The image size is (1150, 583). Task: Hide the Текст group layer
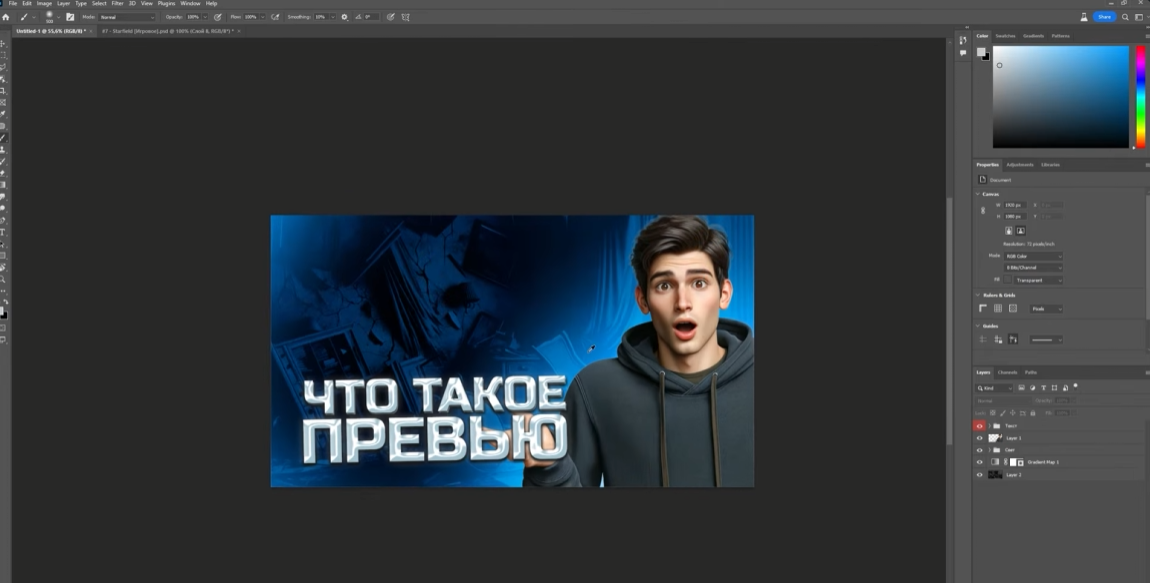point(979,426)
